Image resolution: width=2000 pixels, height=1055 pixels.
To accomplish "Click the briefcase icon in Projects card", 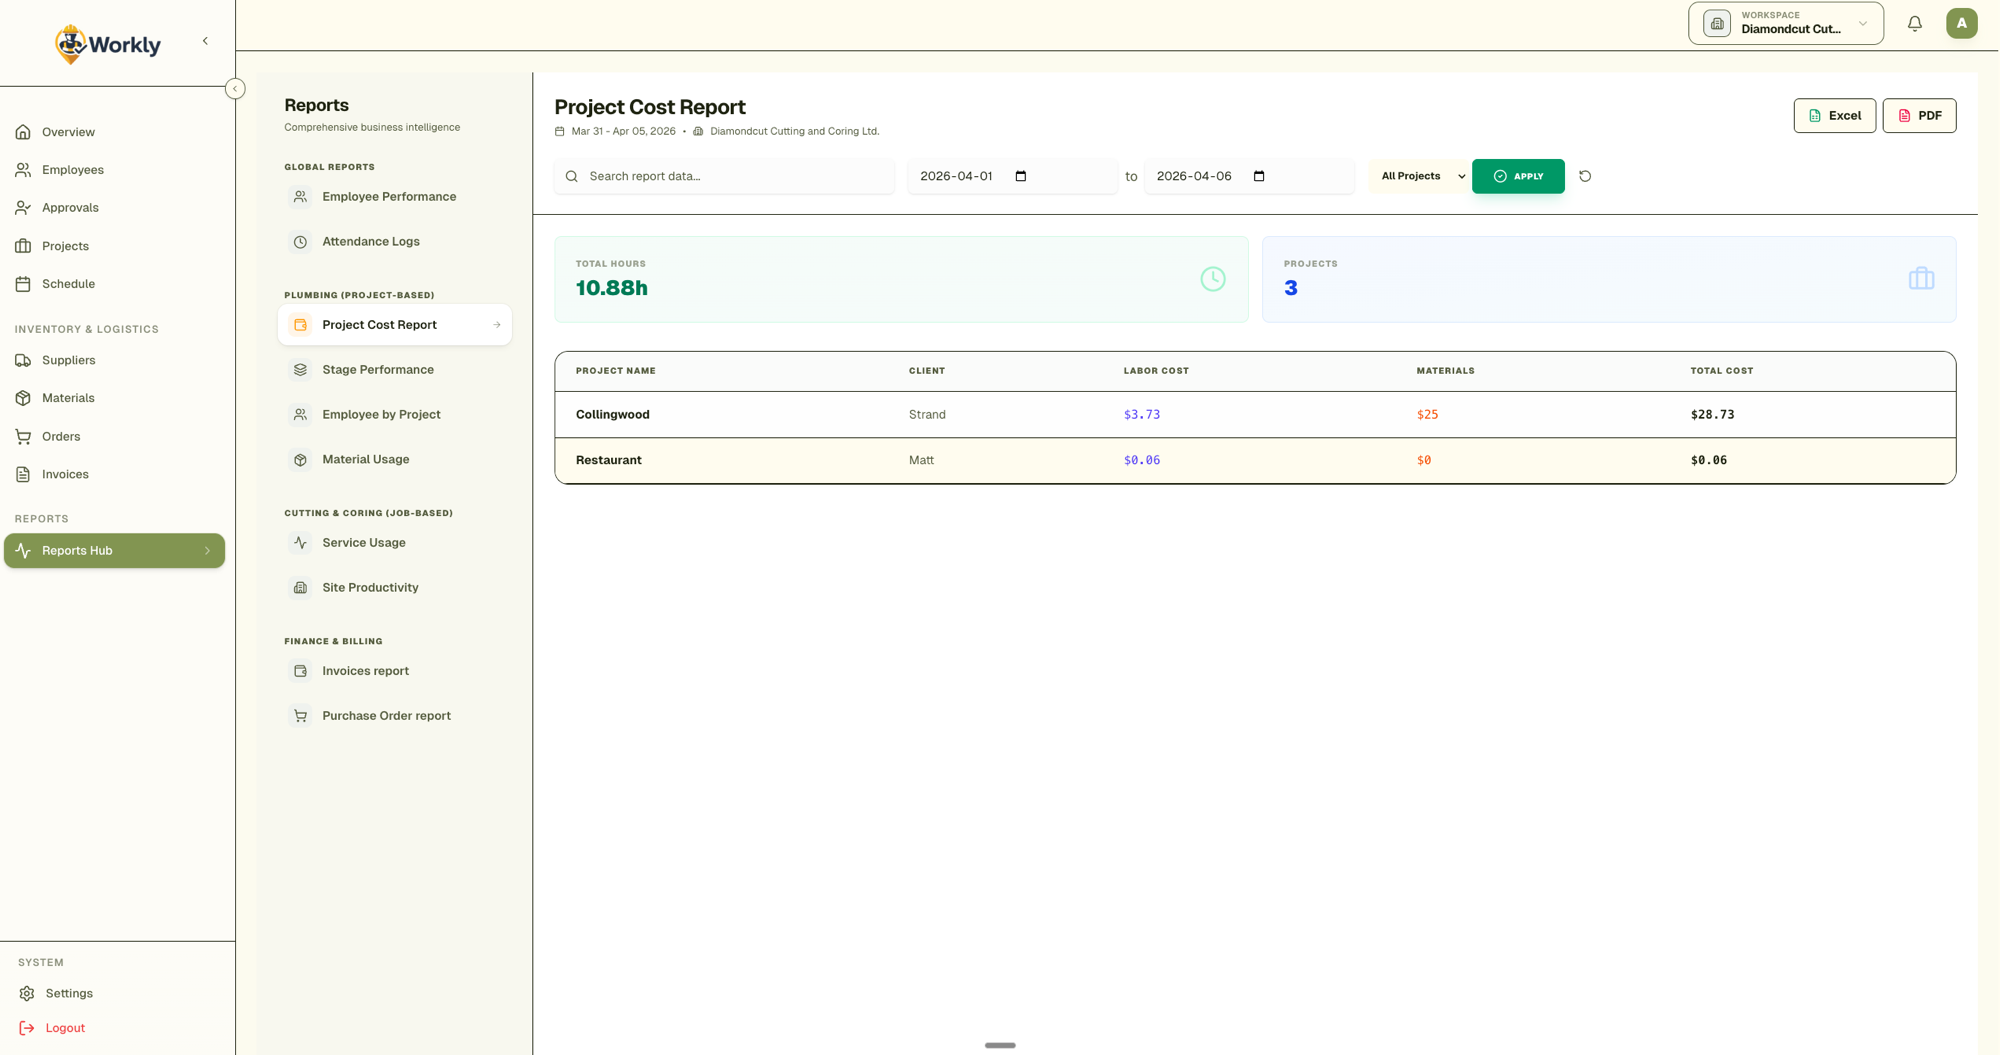I will 1920,279.
